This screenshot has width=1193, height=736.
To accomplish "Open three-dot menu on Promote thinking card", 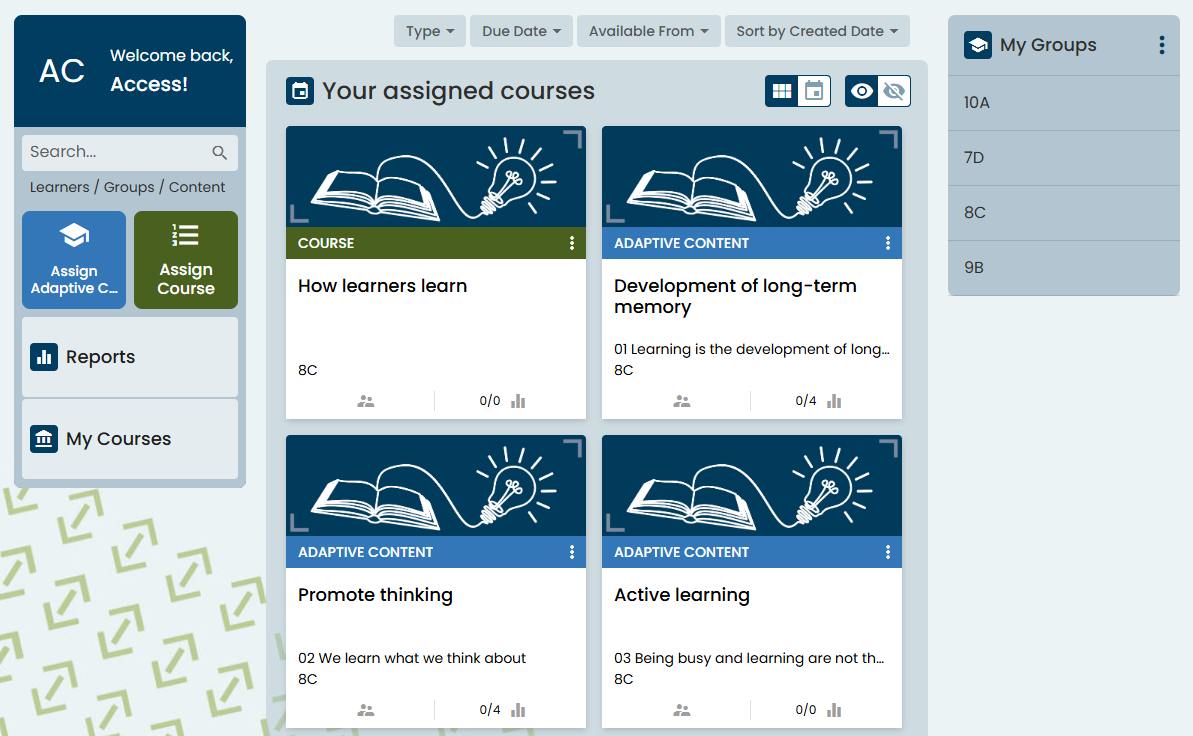I will (572, 552).
